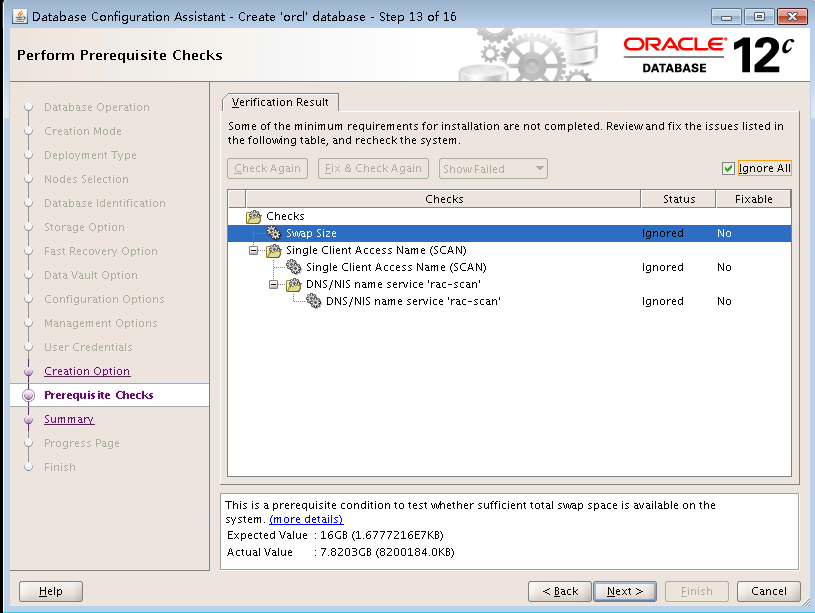Image resolution: width=815 pixels, height=613 pixels.
Task: Click the Fix & Check Again button
Action: click(x=373, y=168)
